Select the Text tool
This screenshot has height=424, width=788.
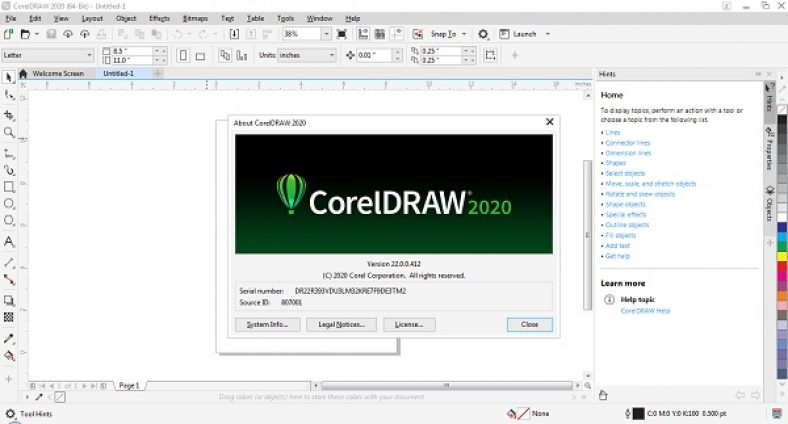9,242
